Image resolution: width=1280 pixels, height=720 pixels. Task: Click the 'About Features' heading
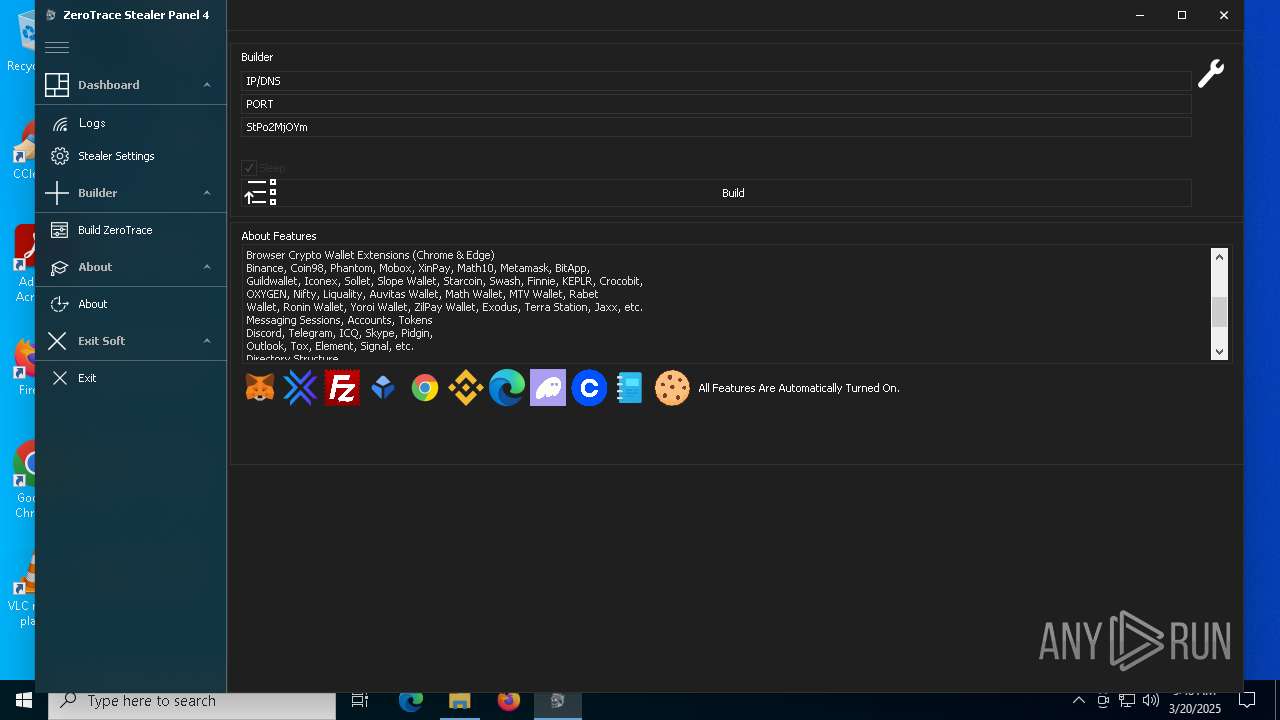(279, 236)
